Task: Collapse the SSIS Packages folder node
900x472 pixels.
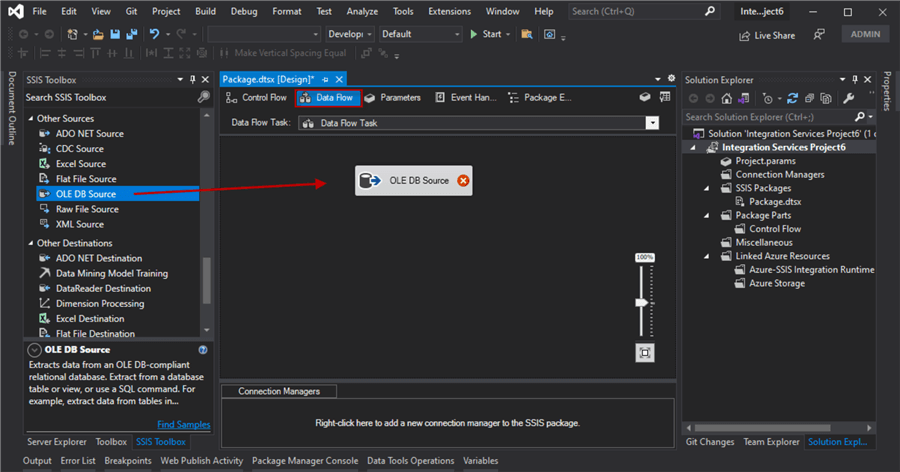Action: (706, 188)
